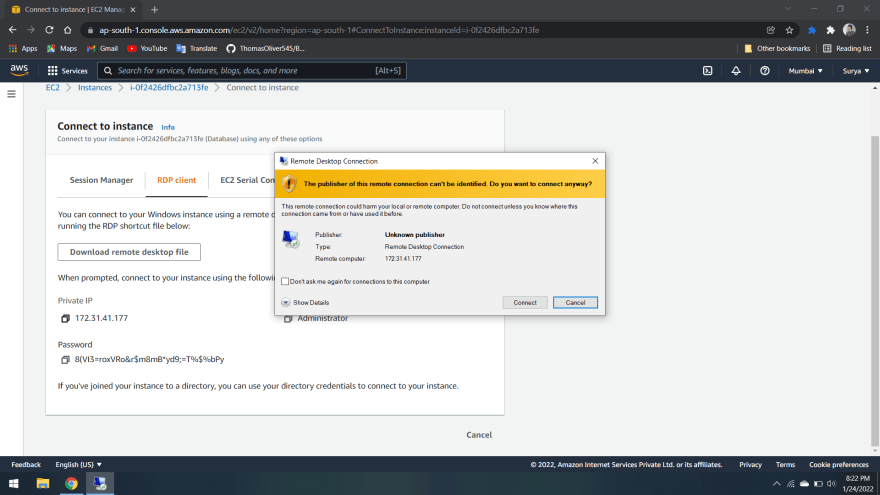This screenshot has height=495, width=880.
Task: Open the Gmail bookmark
Action: click(102, 48)
